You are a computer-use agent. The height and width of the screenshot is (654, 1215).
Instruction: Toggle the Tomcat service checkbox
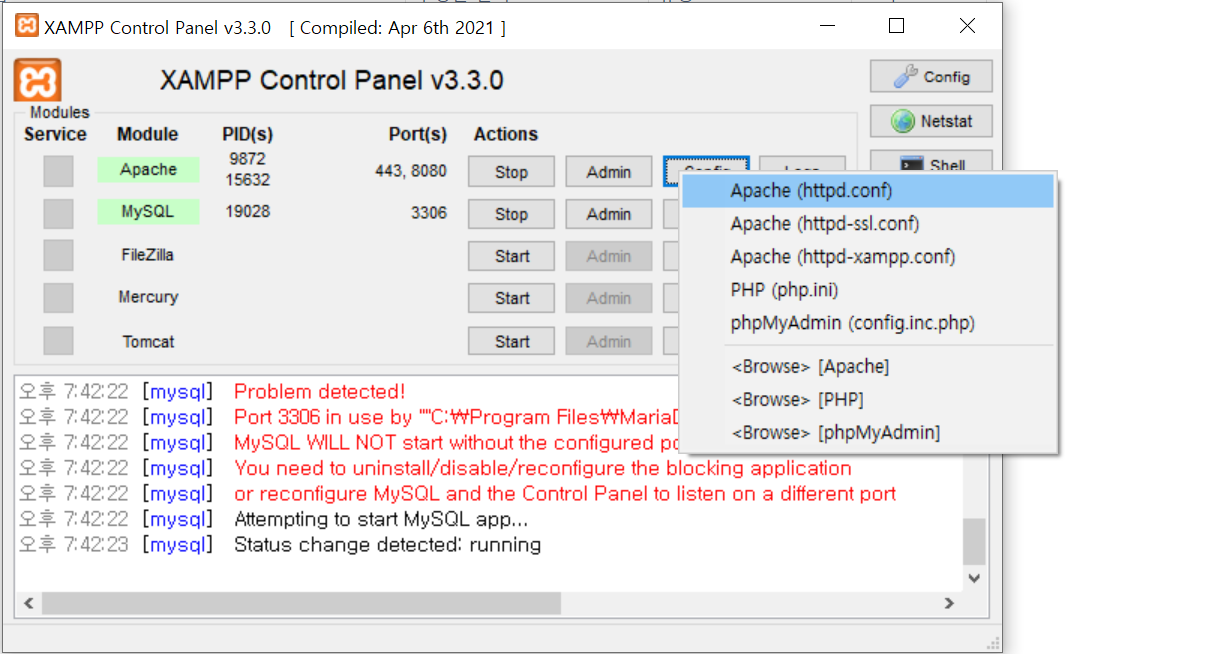(58, 340)
